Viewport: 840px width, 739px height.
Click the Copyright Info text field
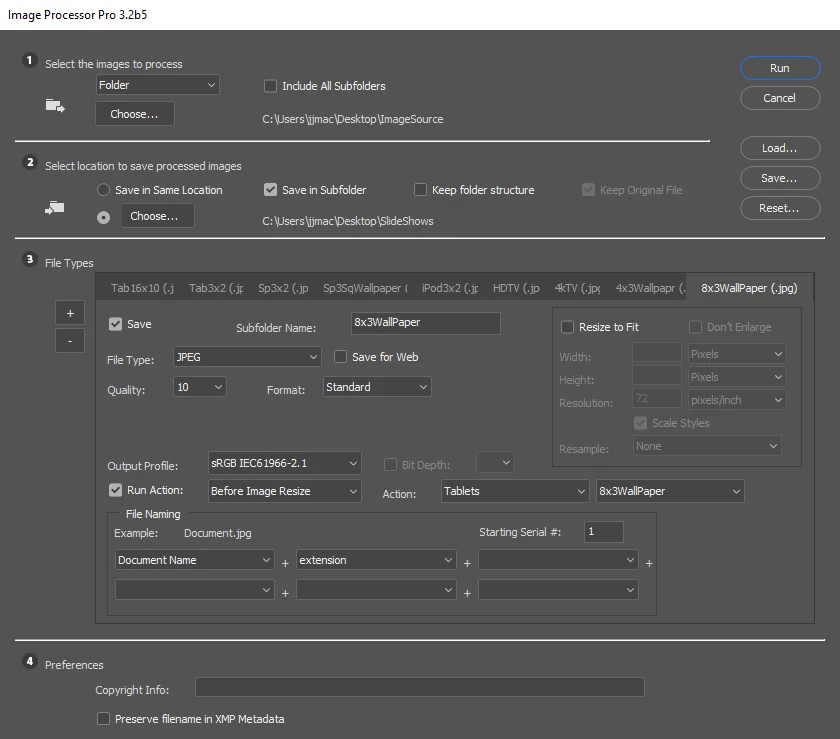click(419, 687)
